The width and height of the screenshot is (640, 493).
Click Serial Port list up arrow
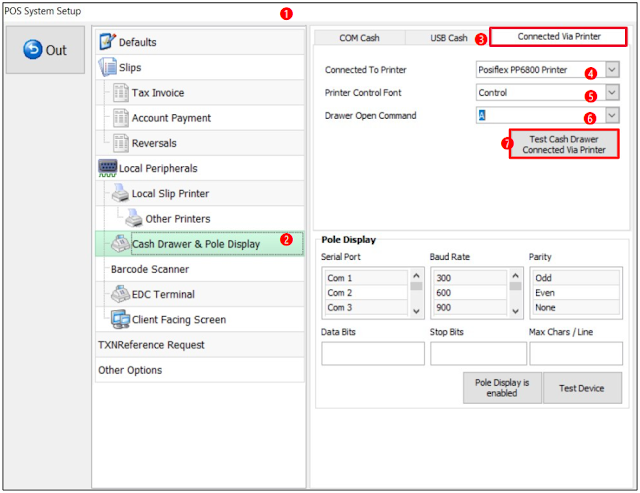pos(416,275)
